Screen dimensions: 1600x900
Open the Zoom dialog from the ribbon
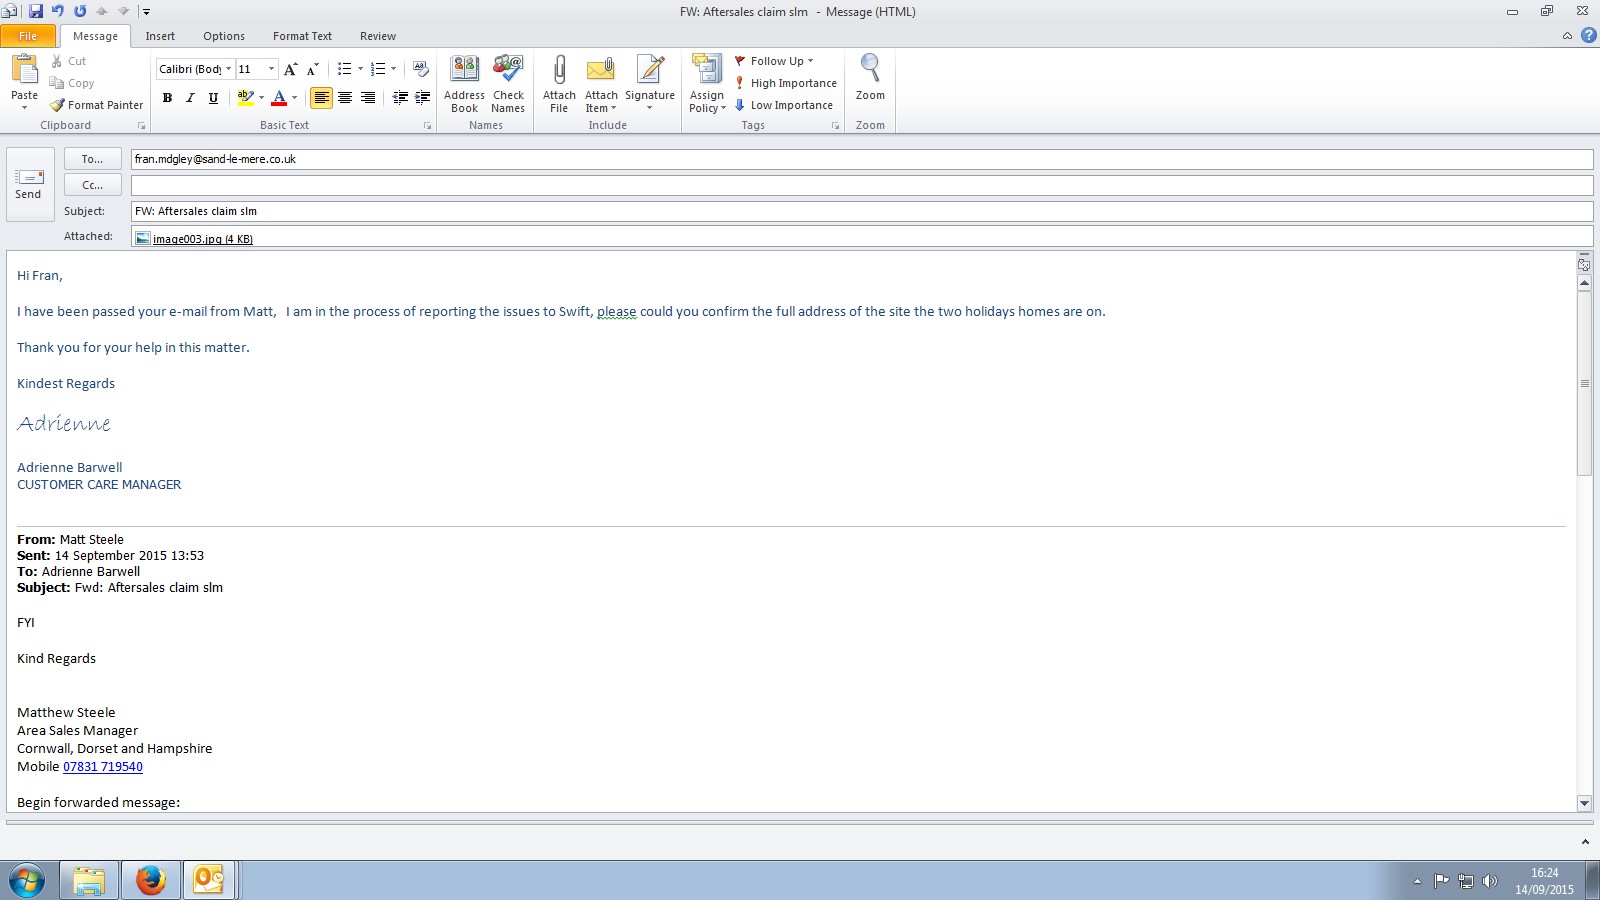pyautogui.click(x=870, y=78)
